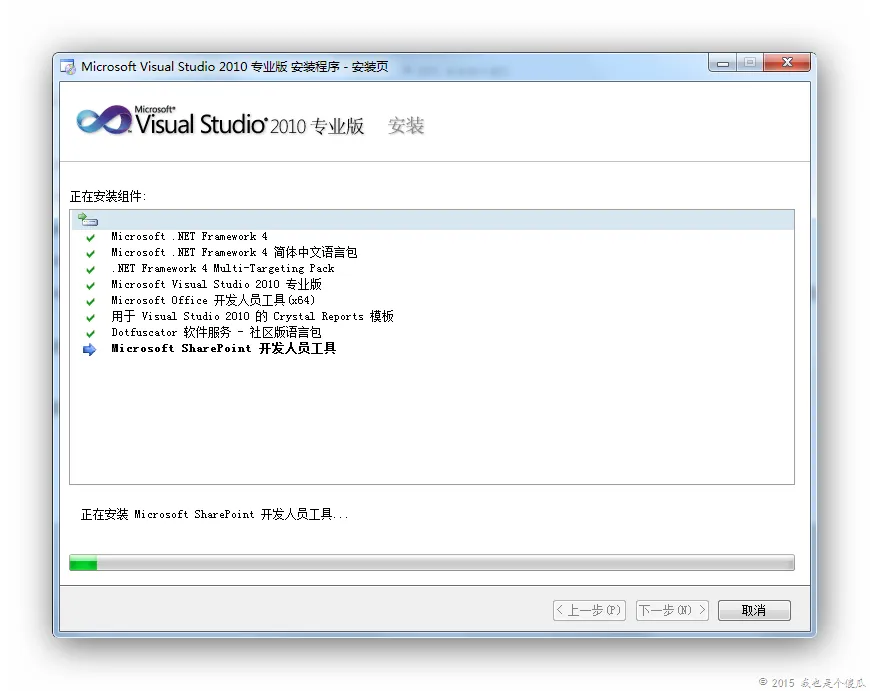Click the maximize button in title bar
870x691 pixels.
[x=750, y=63]
